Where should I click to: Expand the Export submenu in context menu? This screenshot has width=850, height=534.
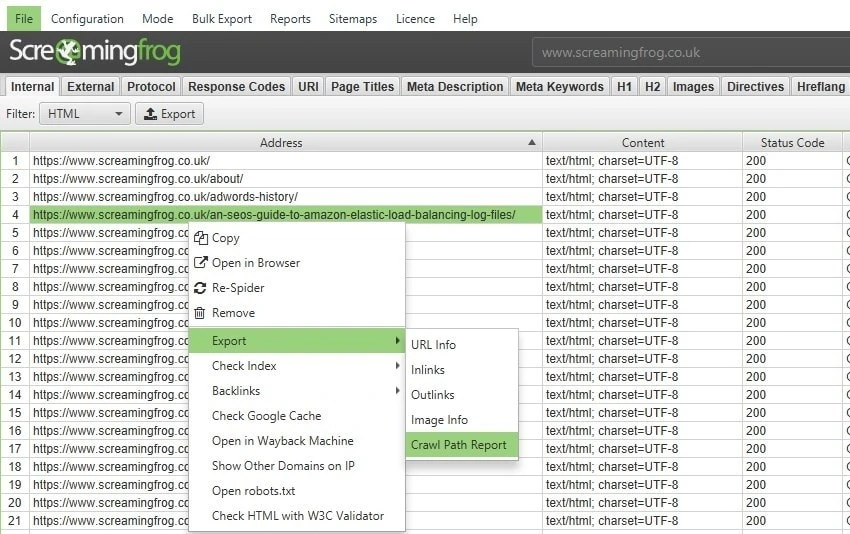click(296, 341)
